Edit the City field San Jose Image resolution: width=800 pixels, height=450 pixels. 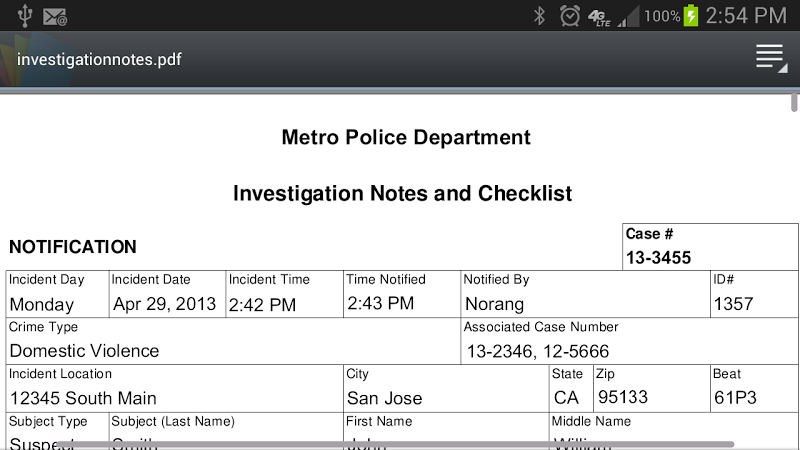[446, 388]
